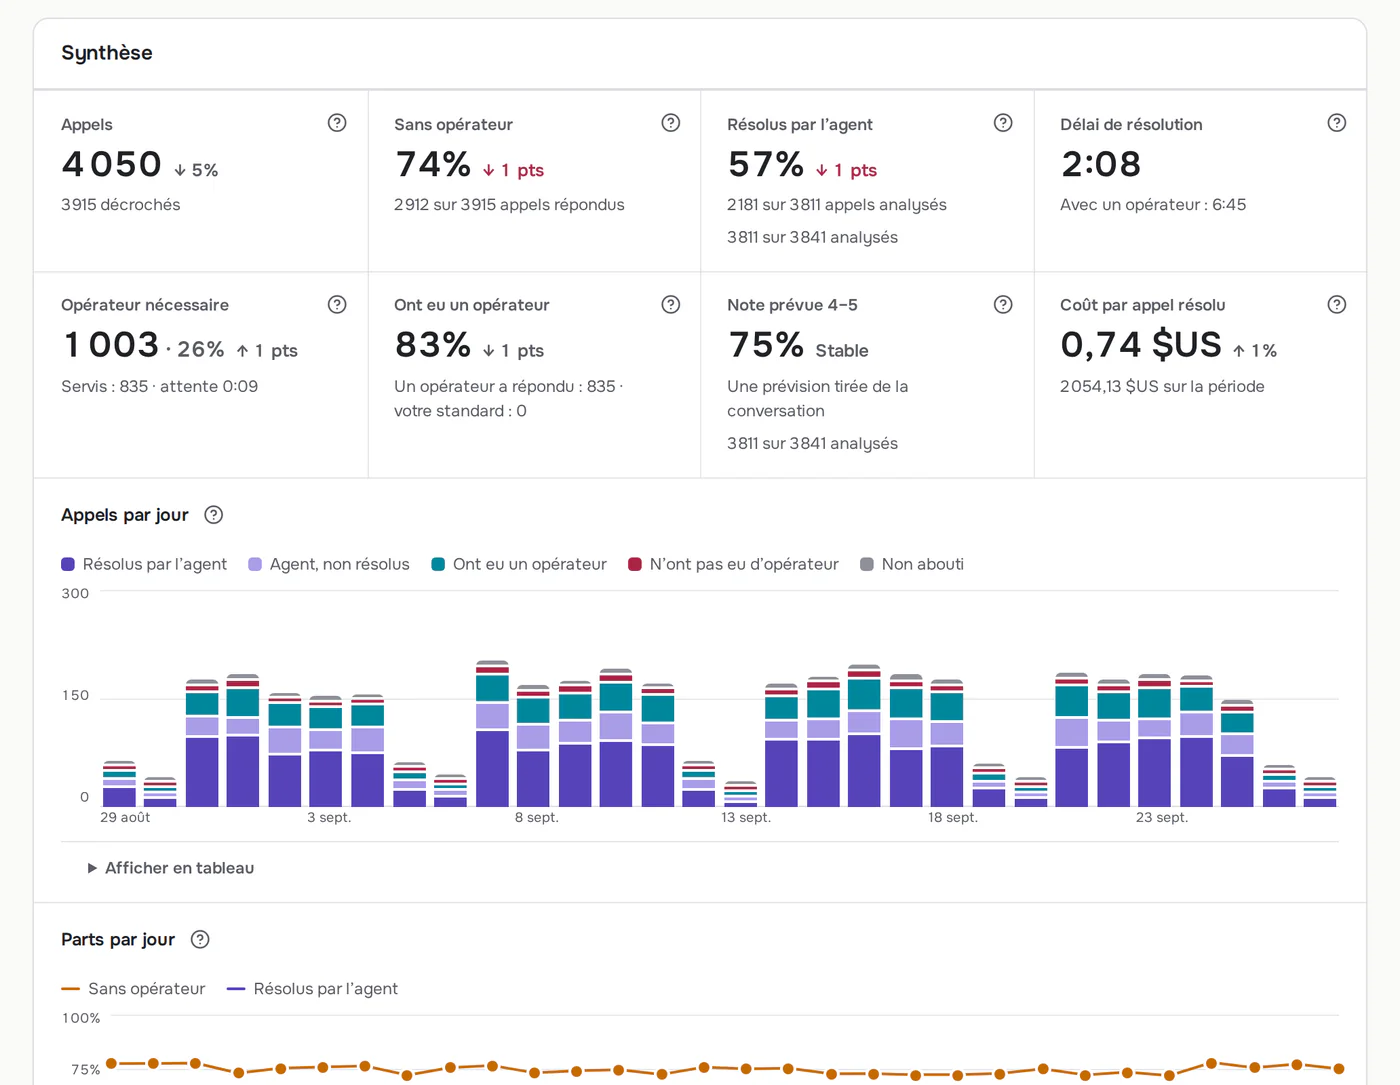Viewport: 1400px width, 1085px height.
Task: Click "2181 sur 3811 appels analysés" text
Action: [x=837, y=204]
